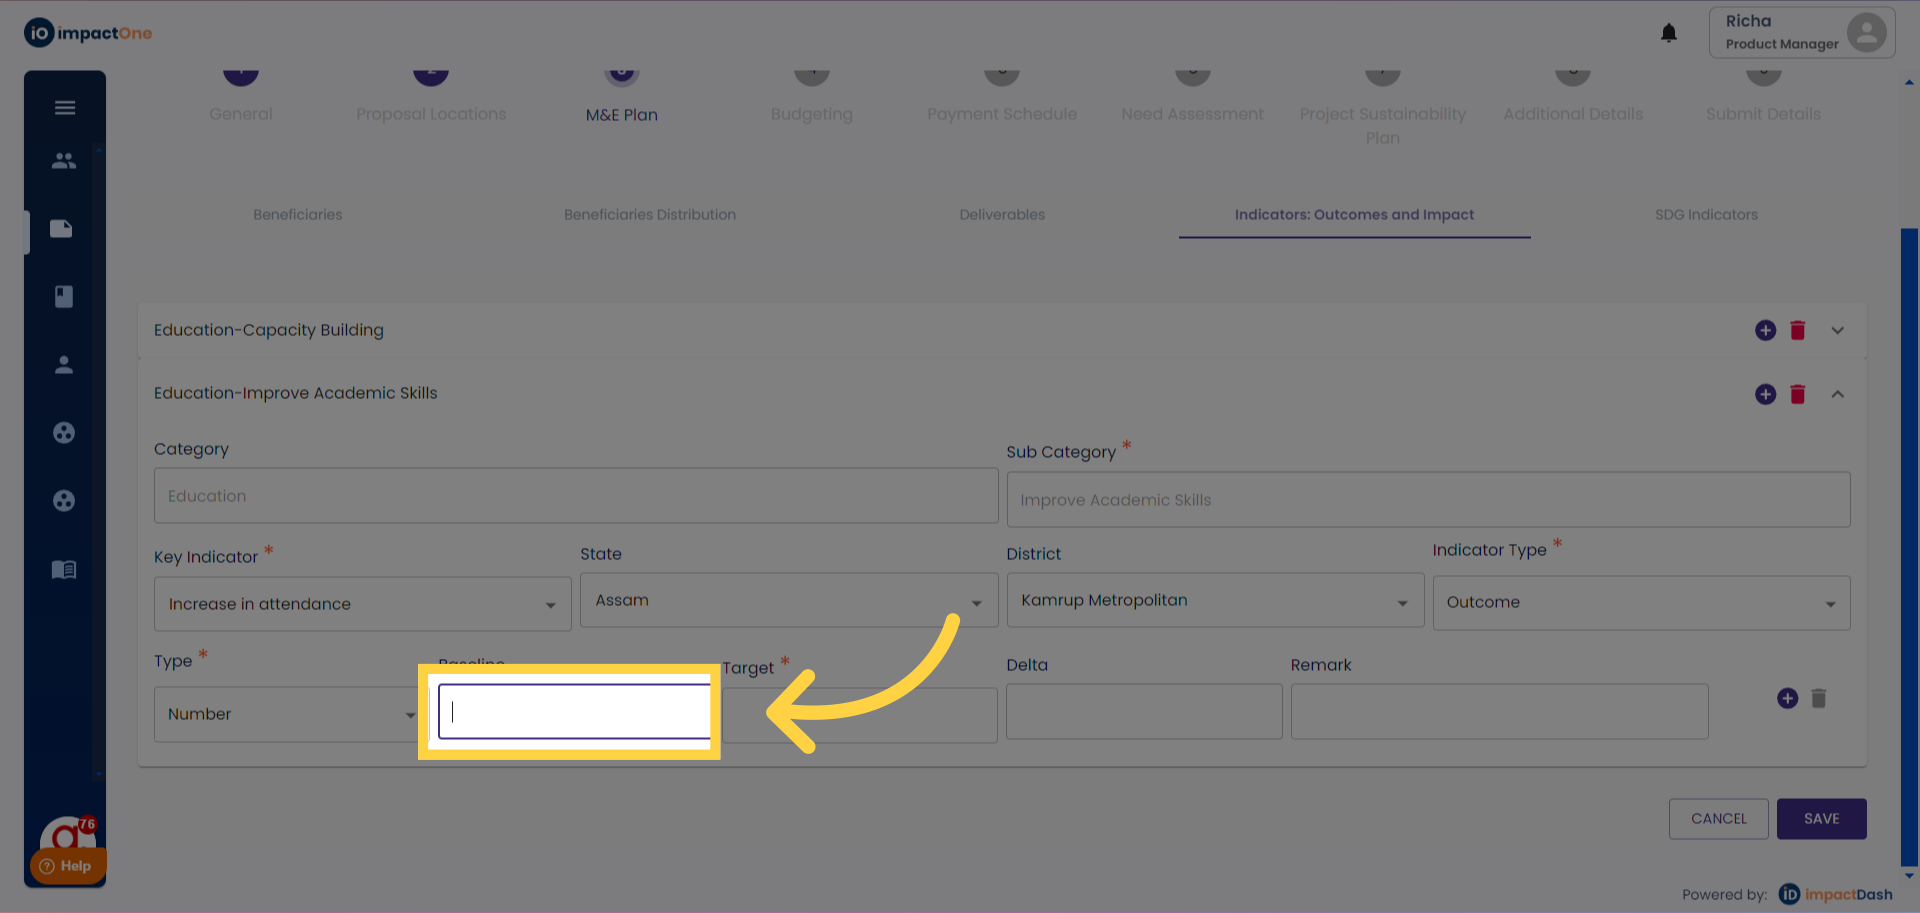Click the CANCEL button
Viewport: 1920px width, 913px height.
tap(1718, 818)
